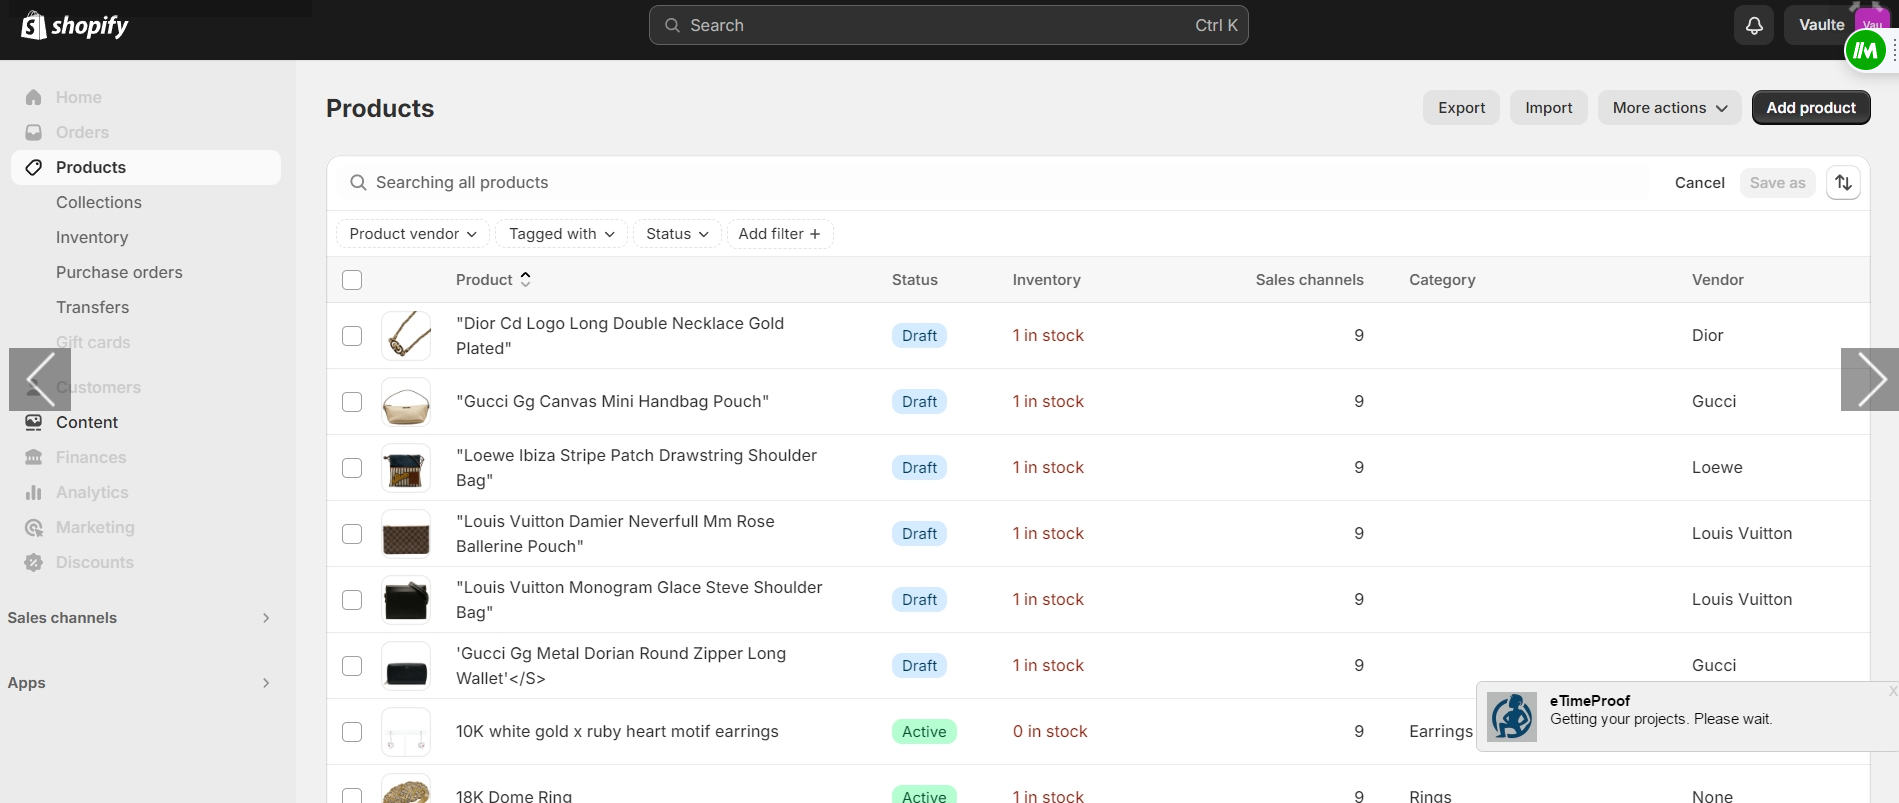This screenshot has width=1899, height=803.
Task: Open Louis Vuitton Monogram Glace thumbnail
Action: coord(406,599)
